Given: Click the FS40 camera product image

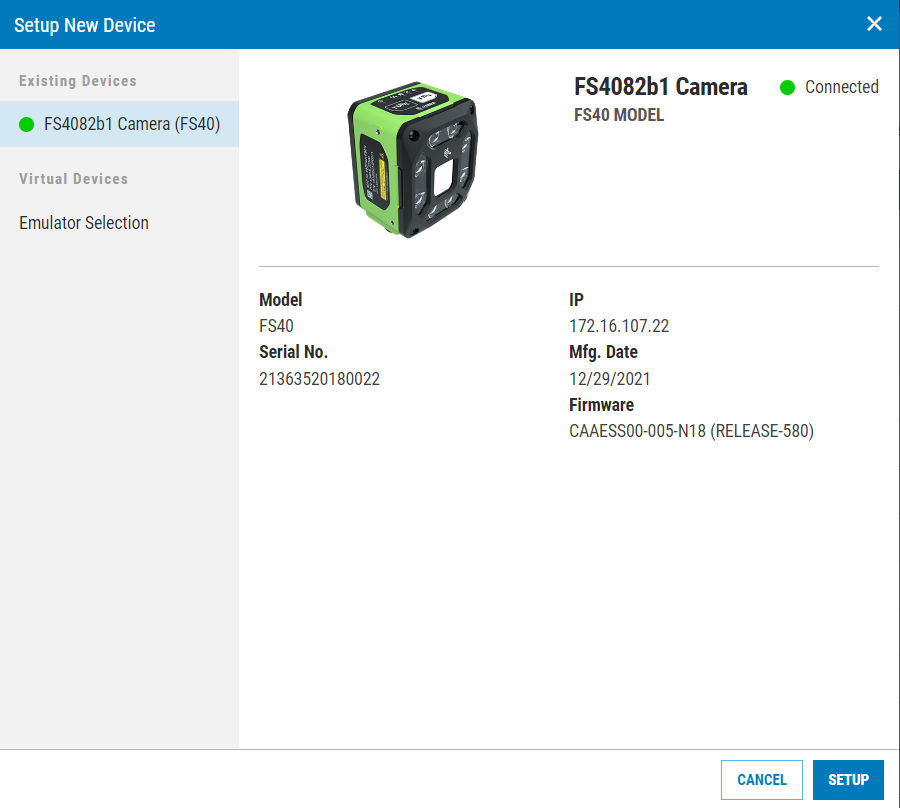Looking at the screenshot, I should 412,160.
